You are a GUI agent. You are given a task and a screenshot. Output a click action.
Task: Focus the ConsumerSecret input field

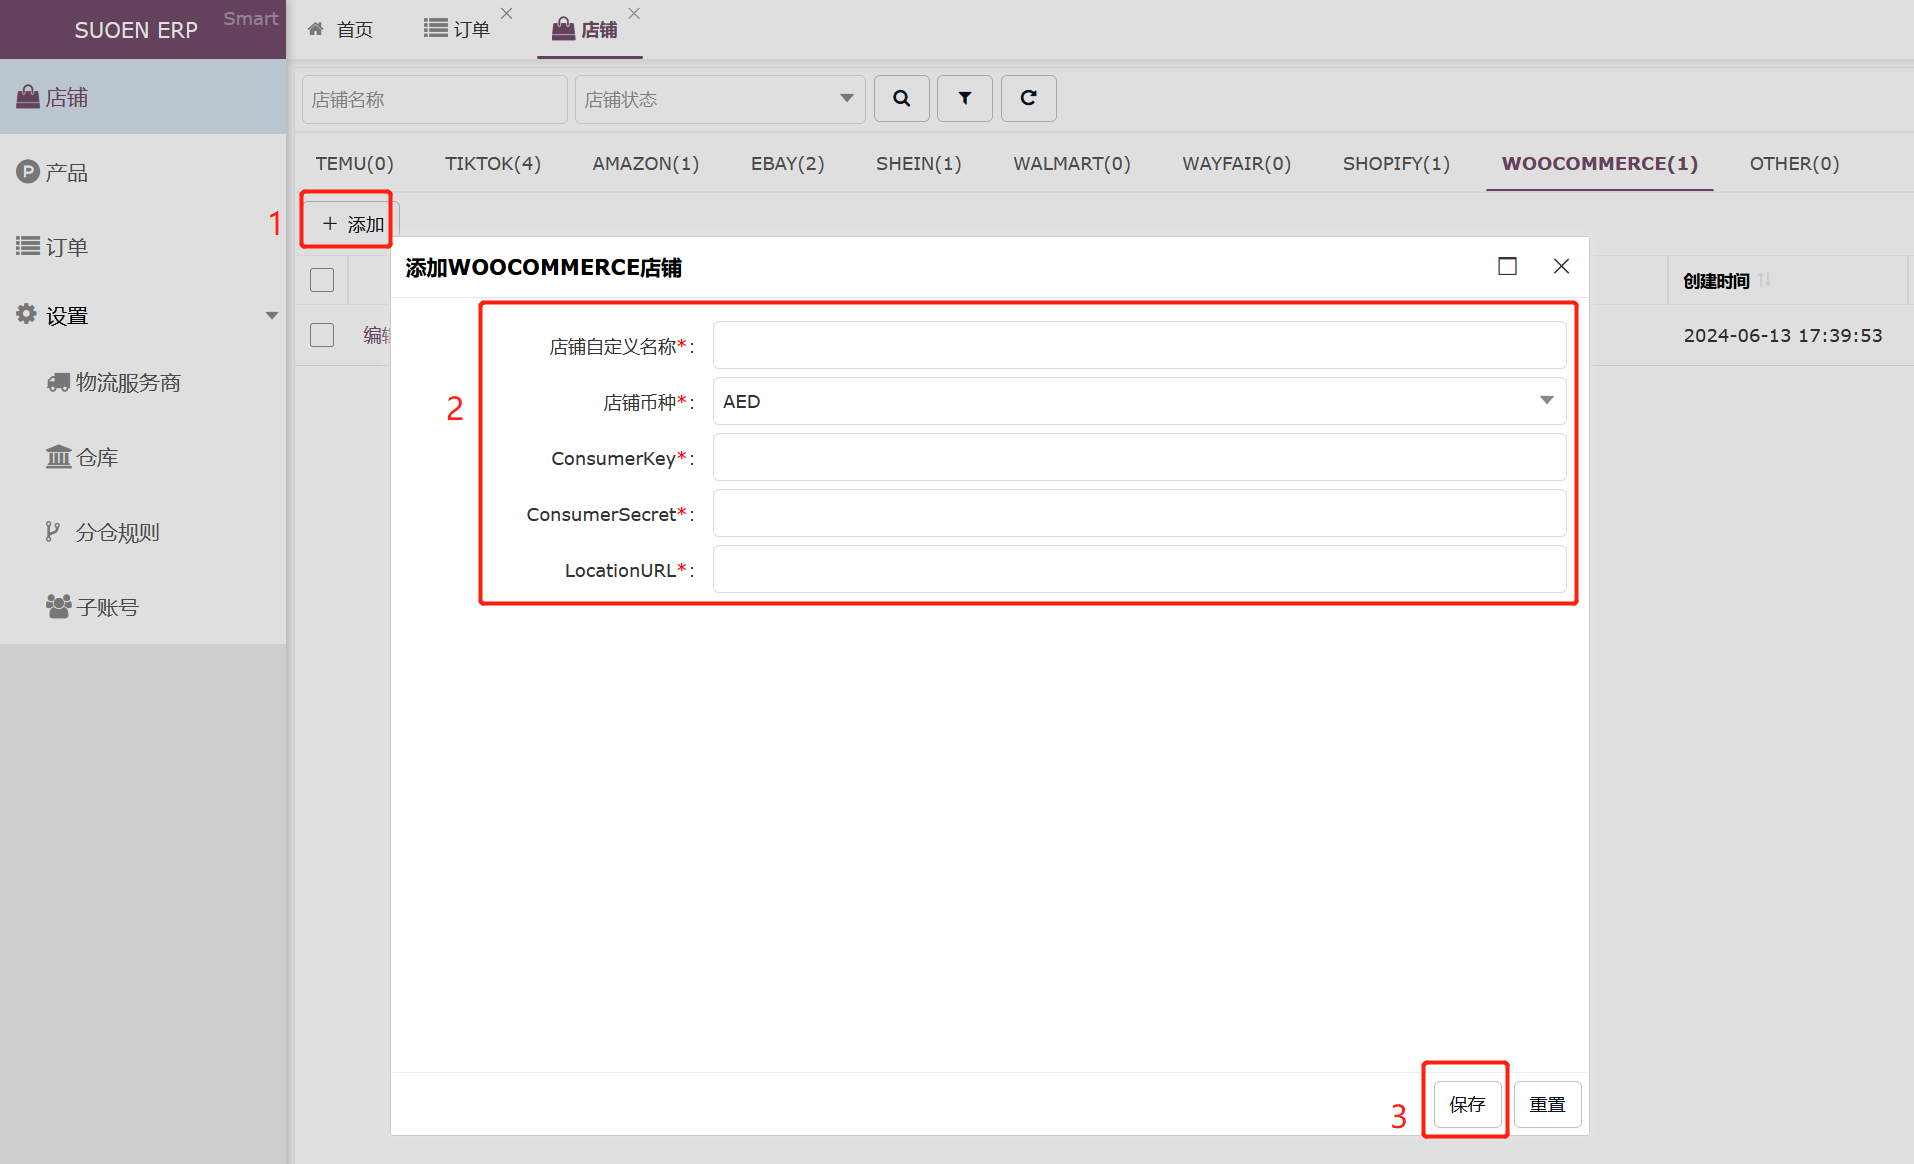(1139, 513)
